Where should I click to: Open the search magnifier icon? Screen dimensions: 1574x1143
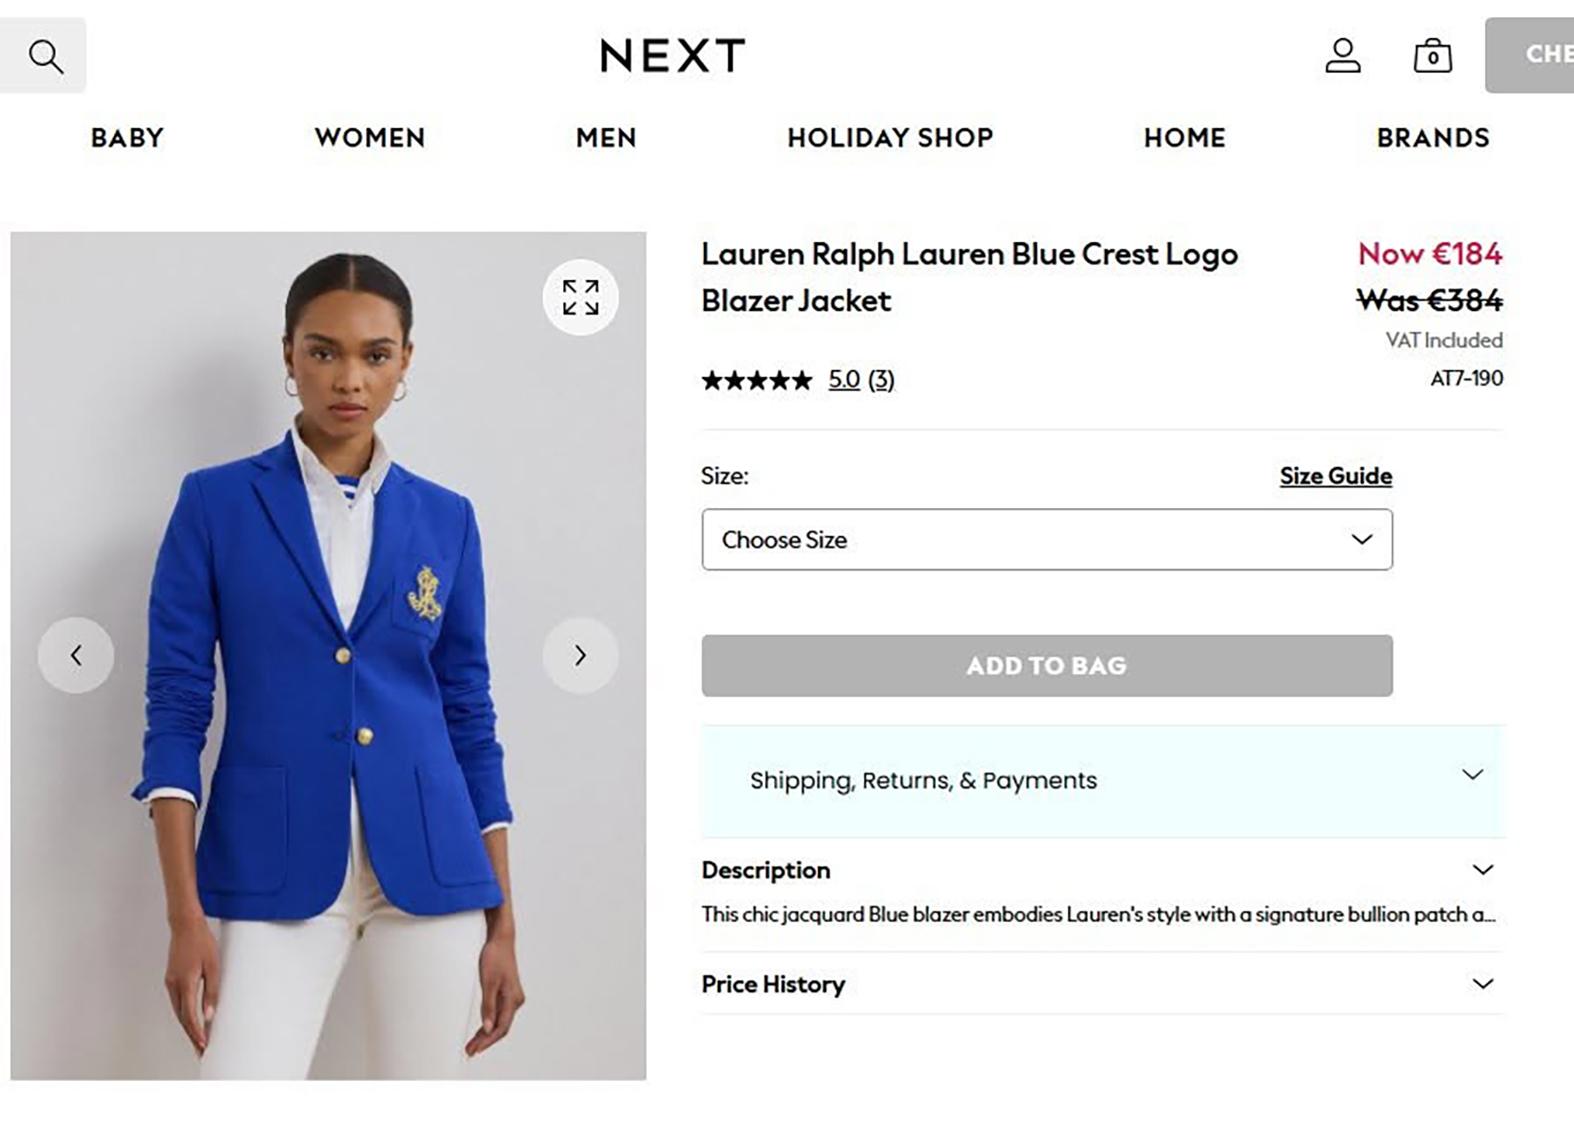tap(43, 56)
